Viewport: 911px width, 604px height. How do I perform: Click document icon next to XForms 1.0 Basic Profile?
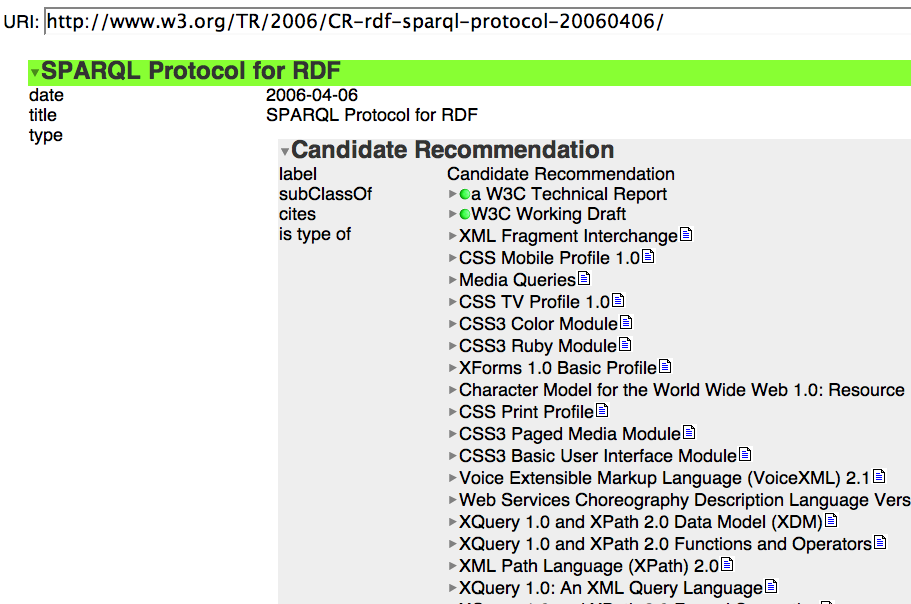[x=665, y=367]
